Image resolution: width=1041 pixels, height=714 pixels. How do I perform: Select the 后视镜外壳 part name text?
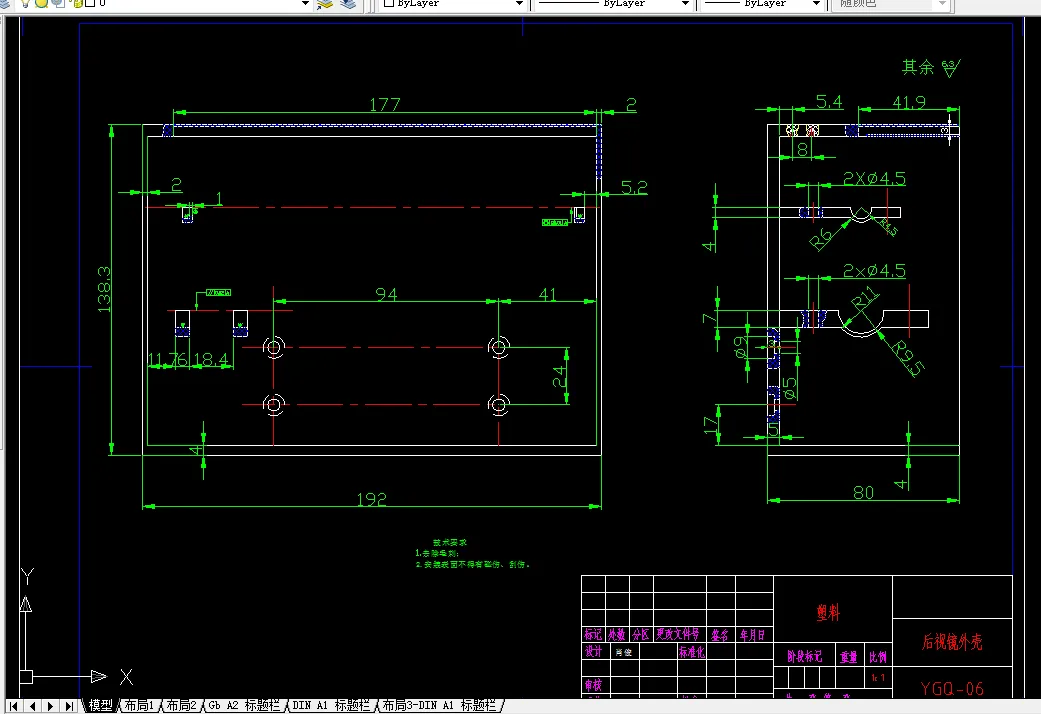coord(952,642)
